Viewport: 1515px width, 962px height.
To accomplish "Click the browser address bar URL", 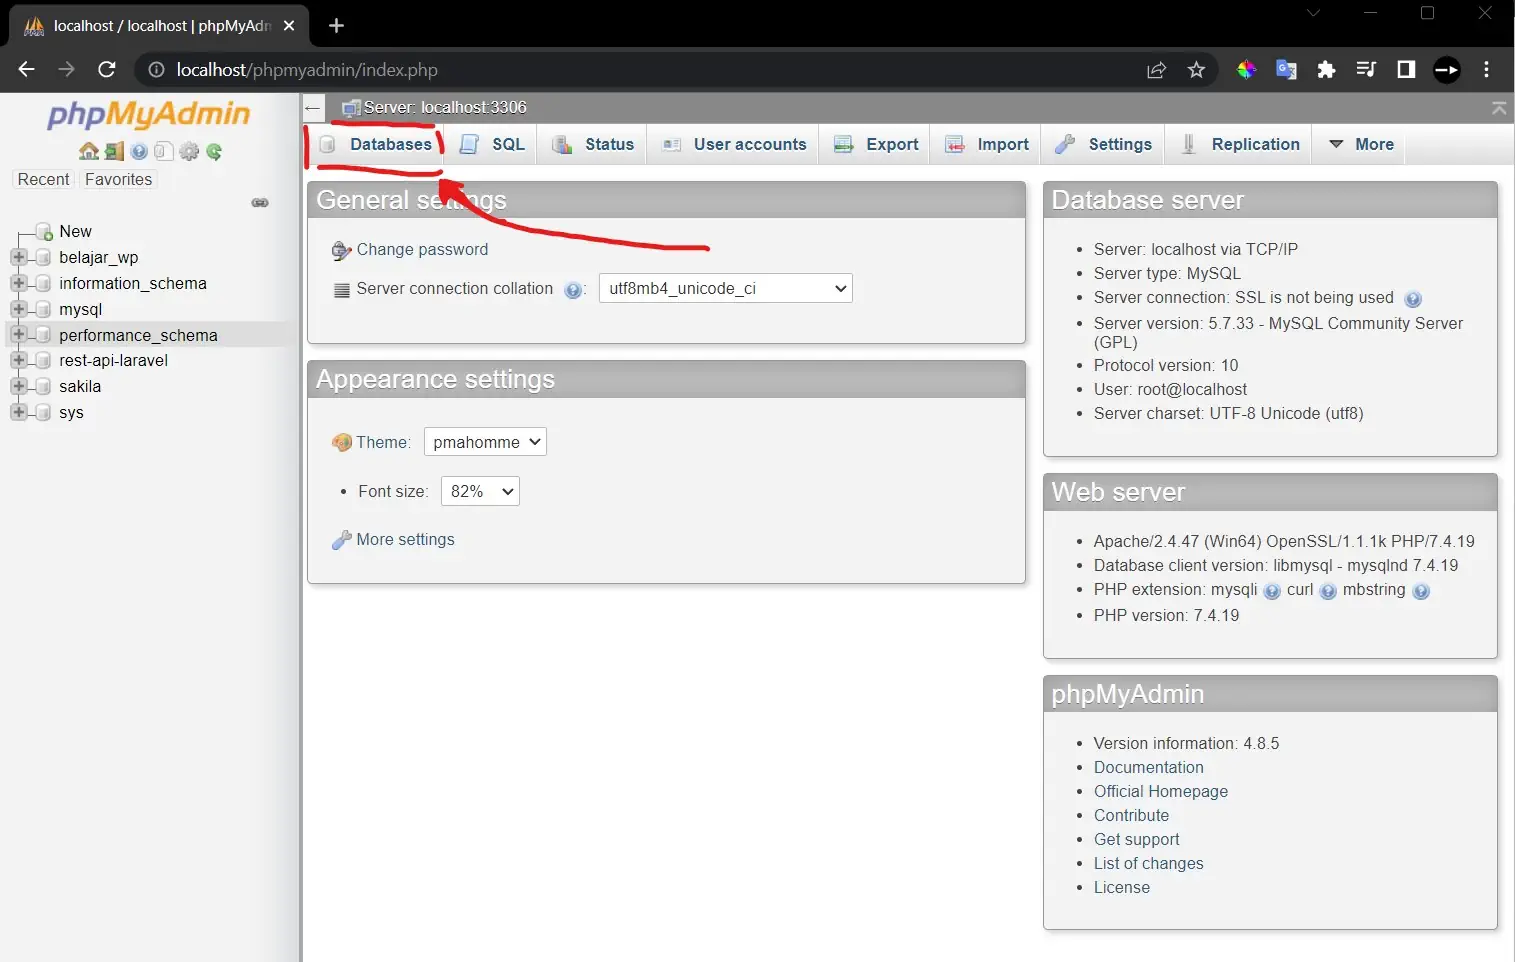I will click(x=307, y=70).
